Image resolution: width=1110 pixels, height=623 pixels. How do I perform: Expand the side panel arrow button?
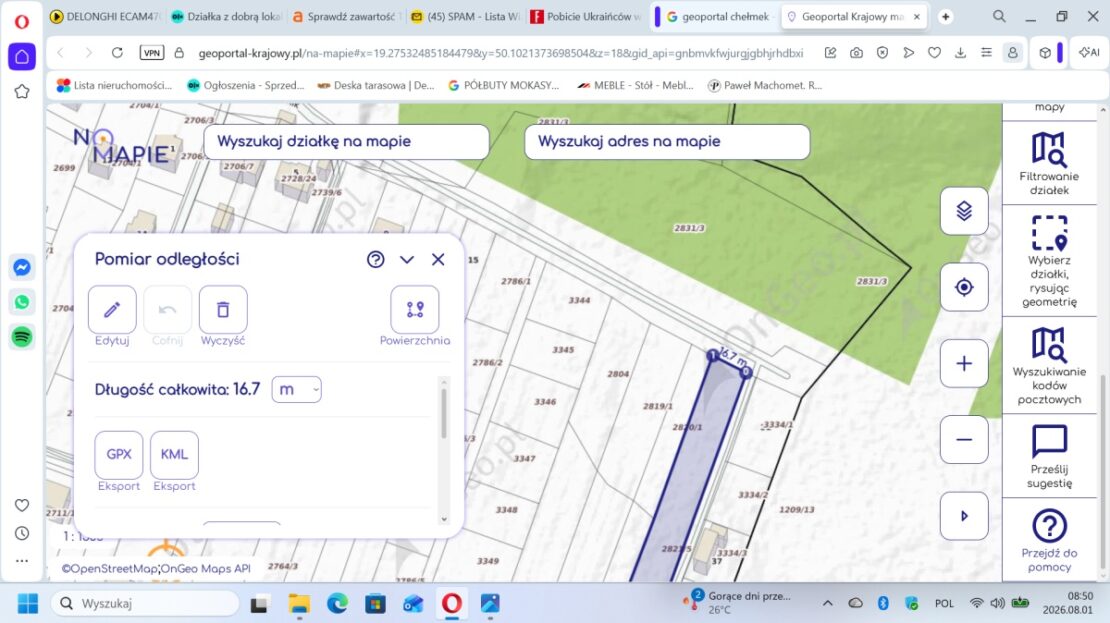(964, 516)
